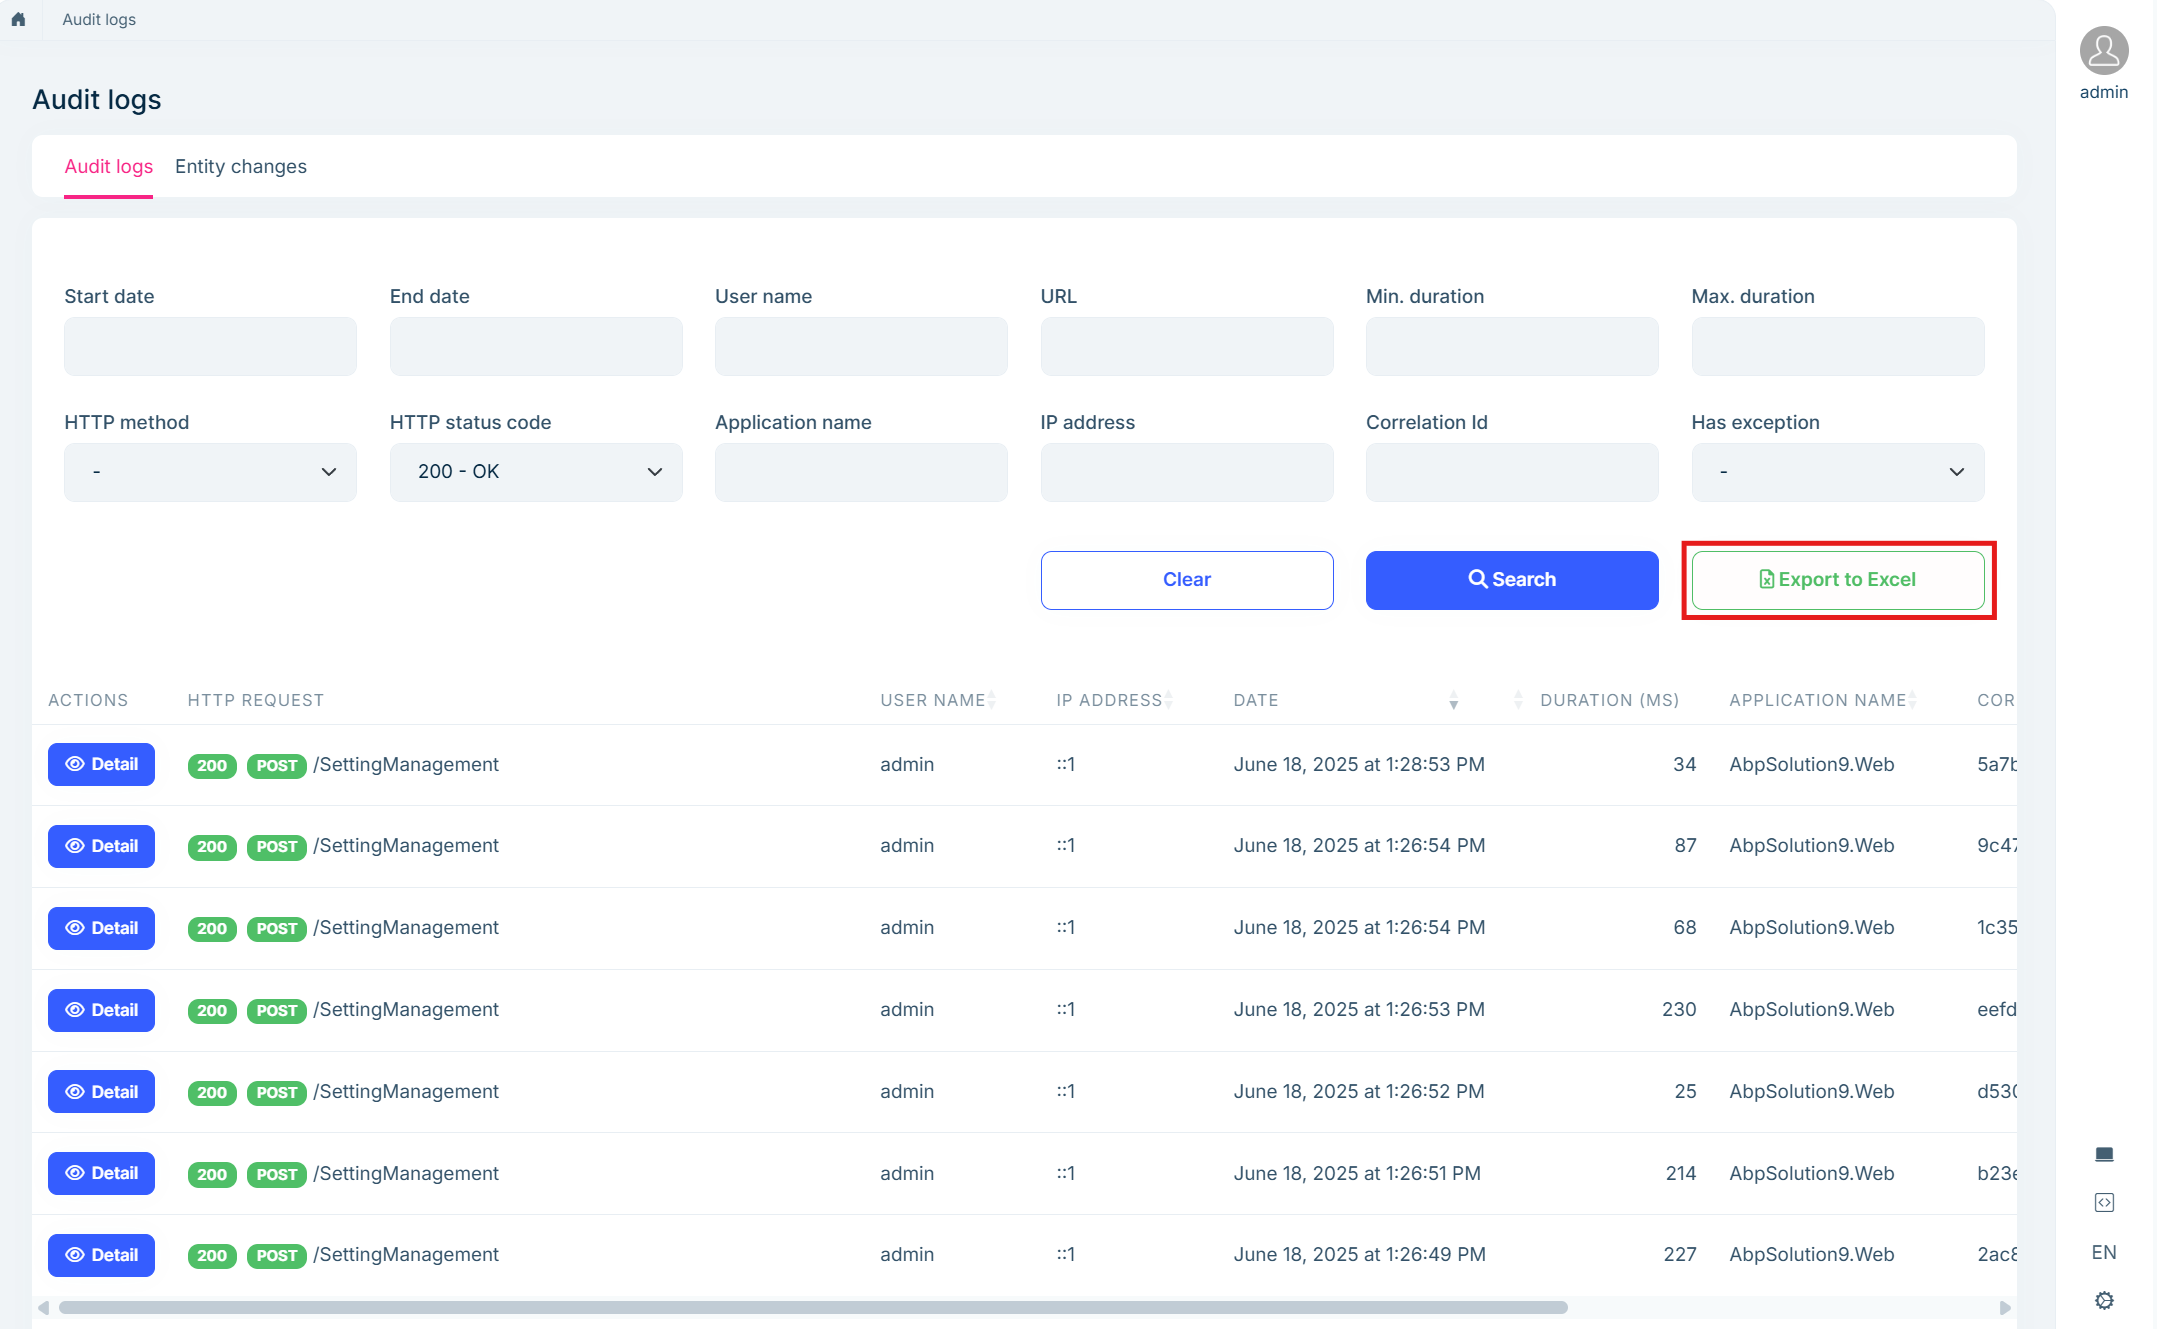Expand the HTTP method dropdown
The width and height of the screenshot is (2157, 1329).
210,472
